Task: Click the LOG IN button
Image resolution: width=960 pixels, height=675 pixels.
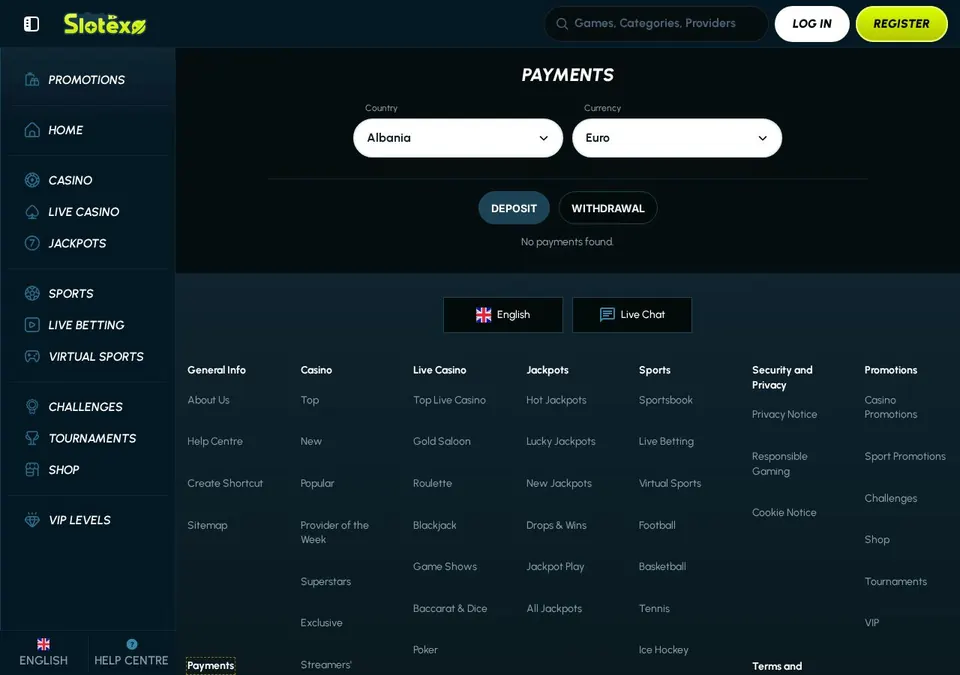Action: (x=812, y=24)
